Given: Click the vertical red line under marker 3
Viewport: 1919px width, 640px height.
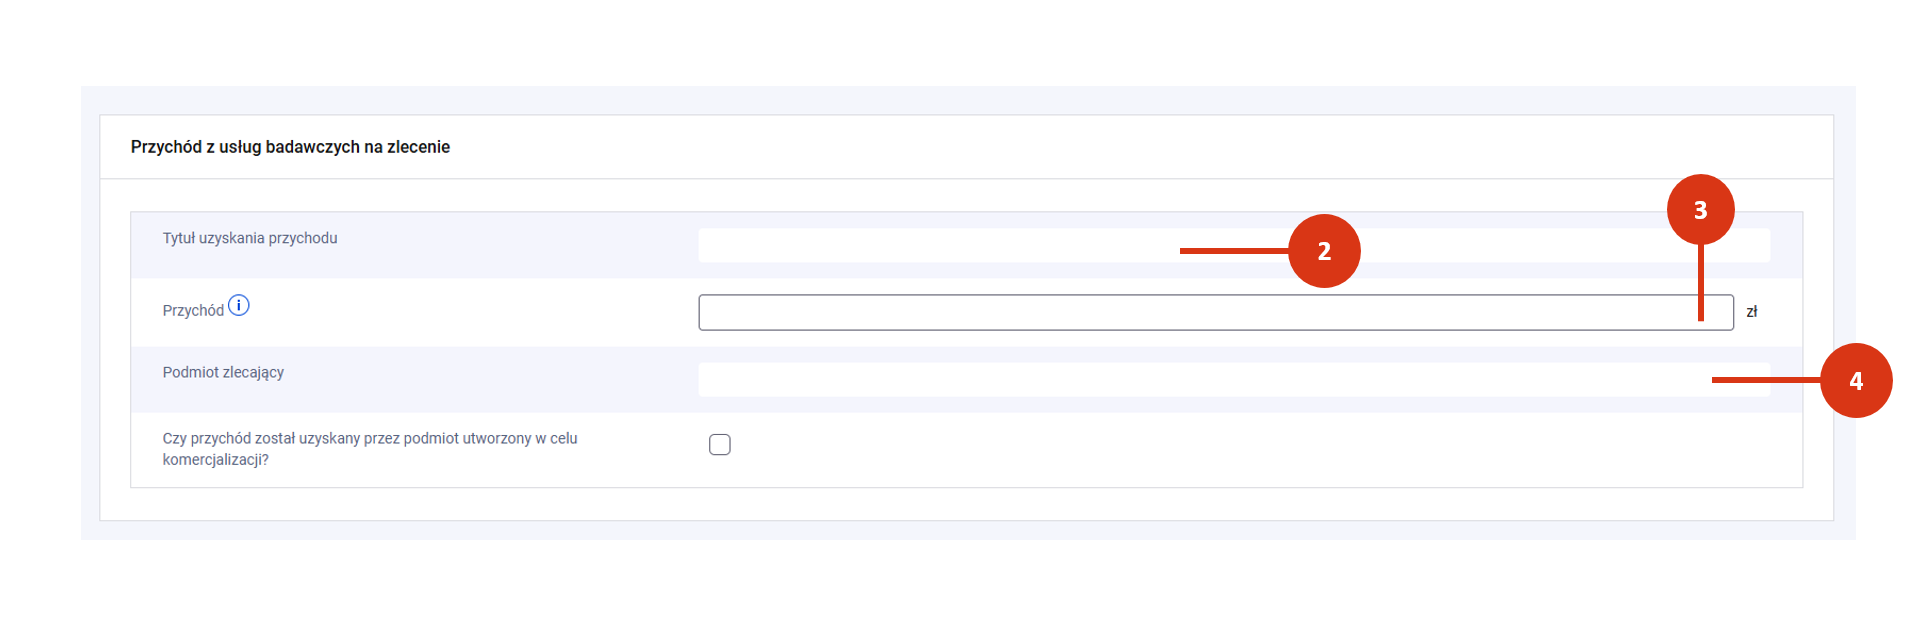Looking at the screenshot, I should [x=1700, y=285].
